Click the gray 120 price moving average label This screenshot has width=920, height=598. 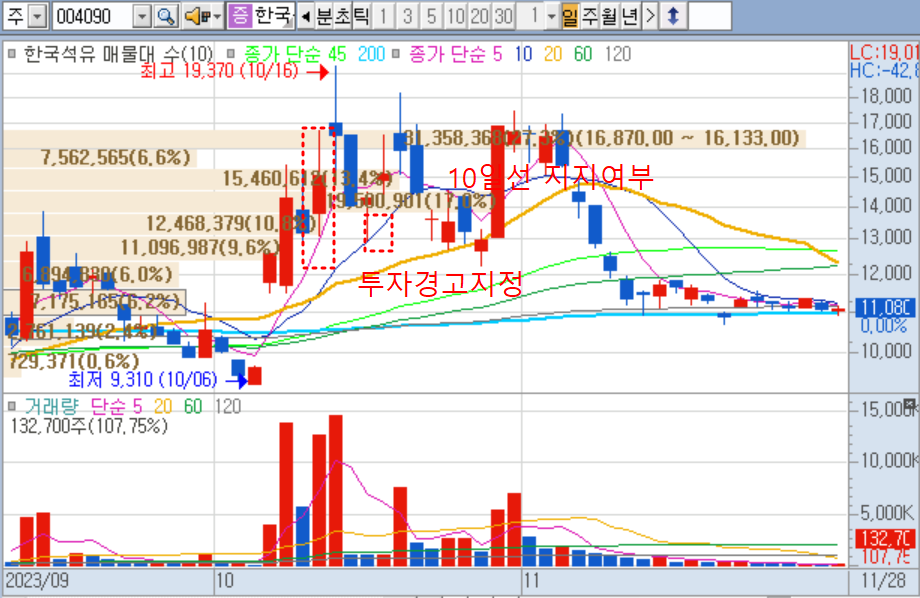(617, 54)
